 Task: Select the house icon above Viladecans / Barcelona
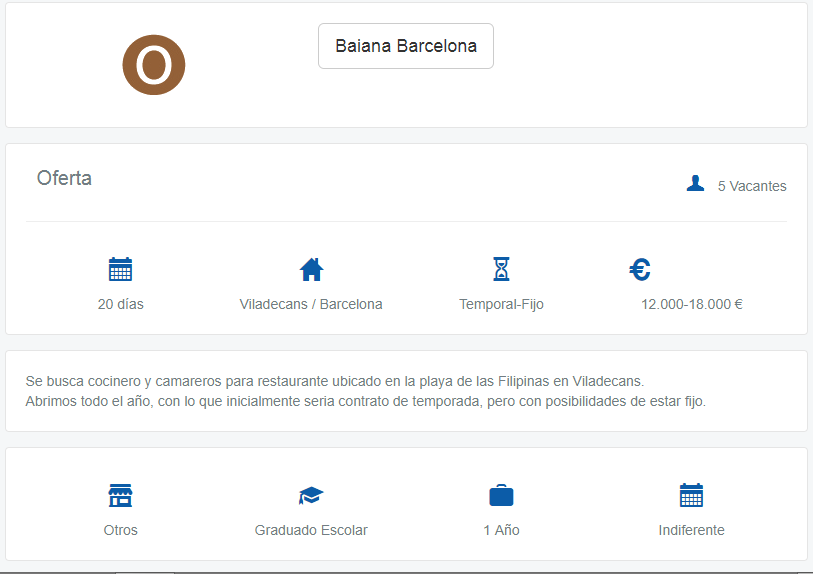click(x=311, y=269)
